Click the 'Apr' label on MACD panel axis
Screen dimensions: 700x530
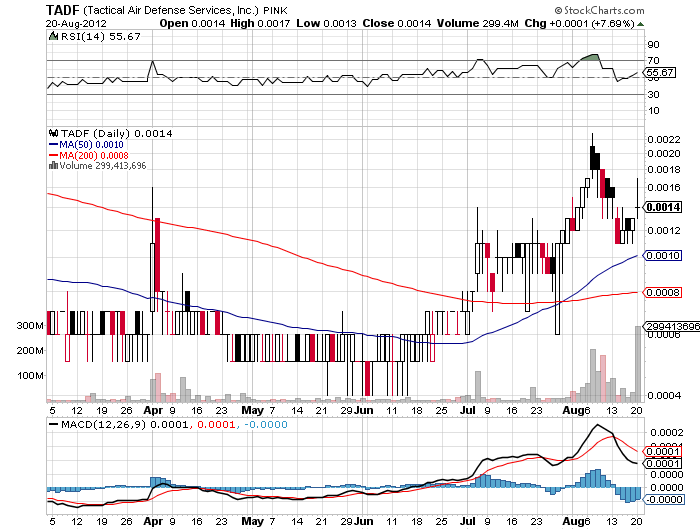153,521
